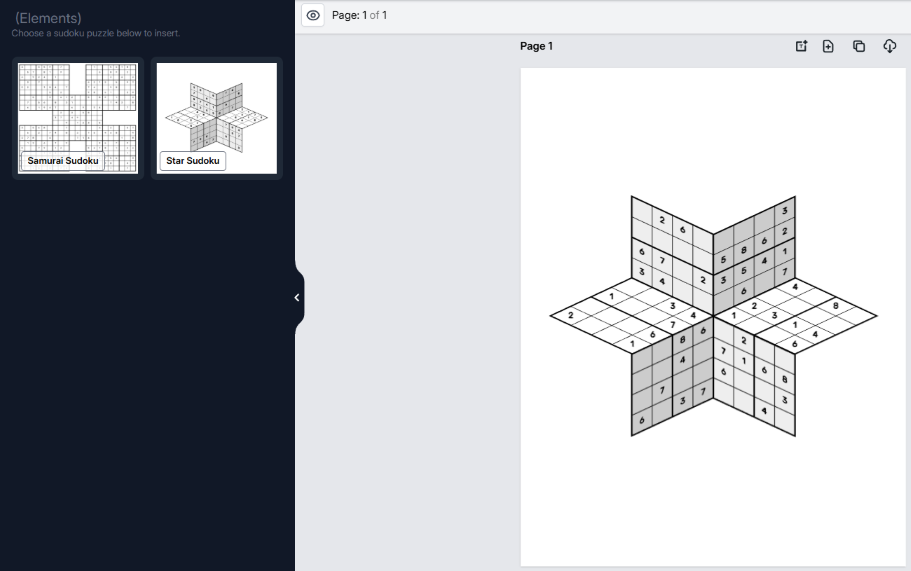
Task: Click the Samurai Sudoku label button
Action: coord(63,161)
